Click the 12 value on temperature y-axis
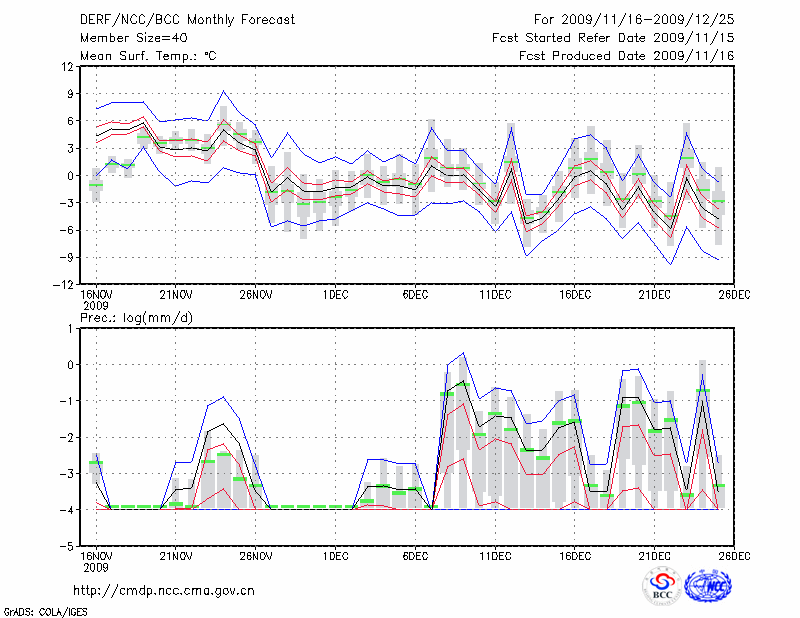 66,67
